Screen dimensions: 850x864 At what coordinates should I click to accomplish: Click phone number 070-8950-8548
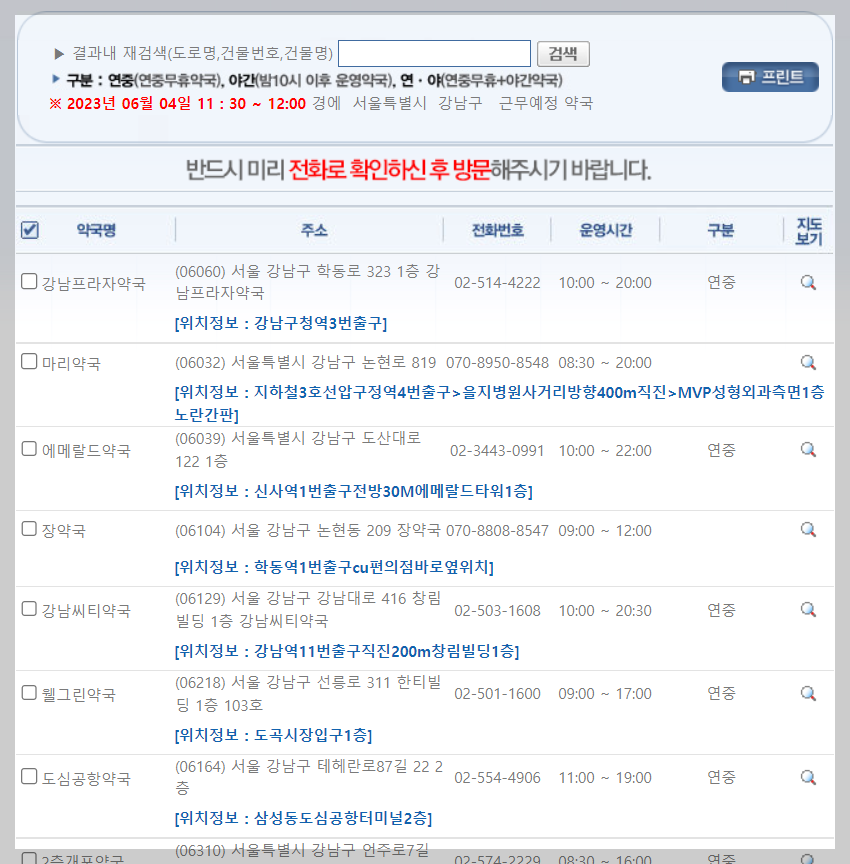(x=497, y=363)
